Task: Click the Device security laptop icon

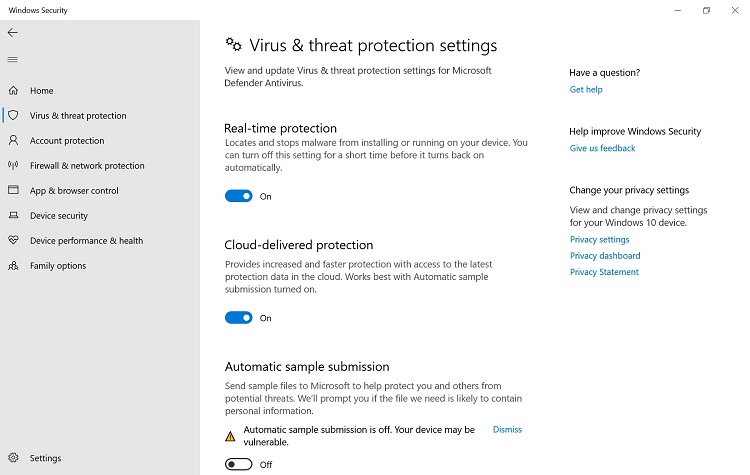Action: pos(13,215)
